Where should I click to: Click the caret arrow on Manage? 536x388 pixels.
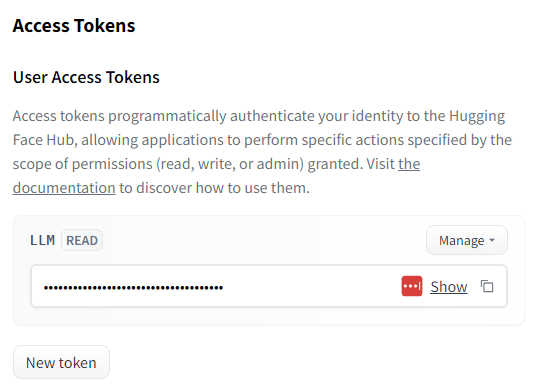click(492, 240)
